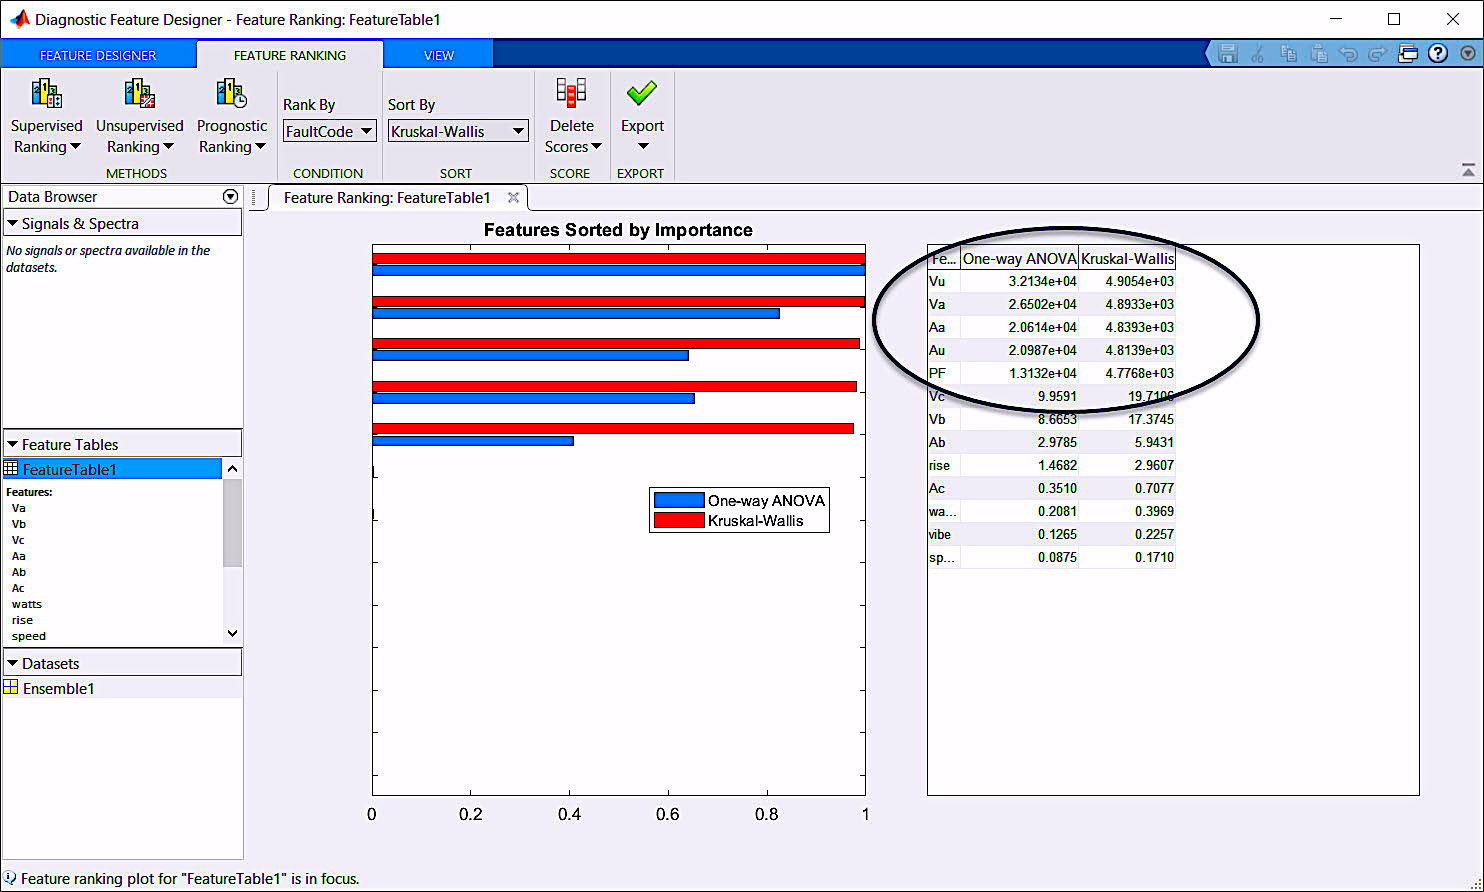Open Help with question mark icon
1484x892 pixels.
[x=1438, y=54]
